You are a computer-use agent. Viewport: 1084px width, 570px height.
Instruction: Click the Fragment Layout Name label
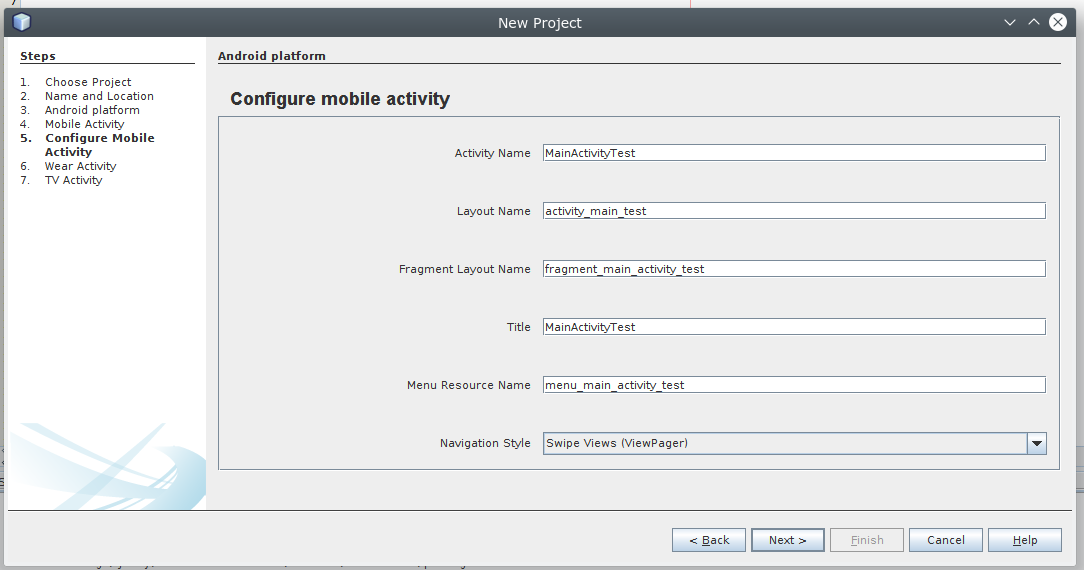click(x=465, y=269)
